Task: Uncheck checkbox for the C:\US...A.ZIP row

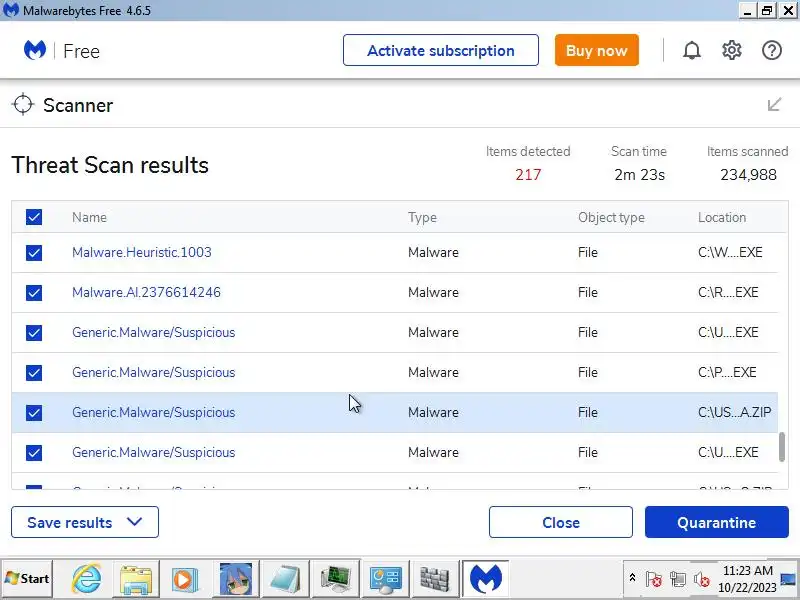Action: 34,412
